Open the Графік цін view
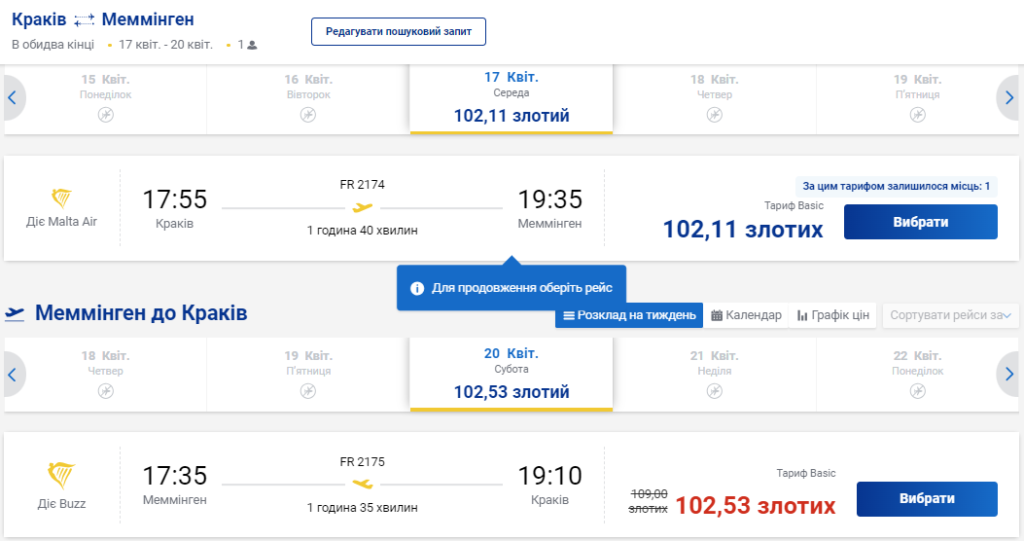 pos(833,315)
